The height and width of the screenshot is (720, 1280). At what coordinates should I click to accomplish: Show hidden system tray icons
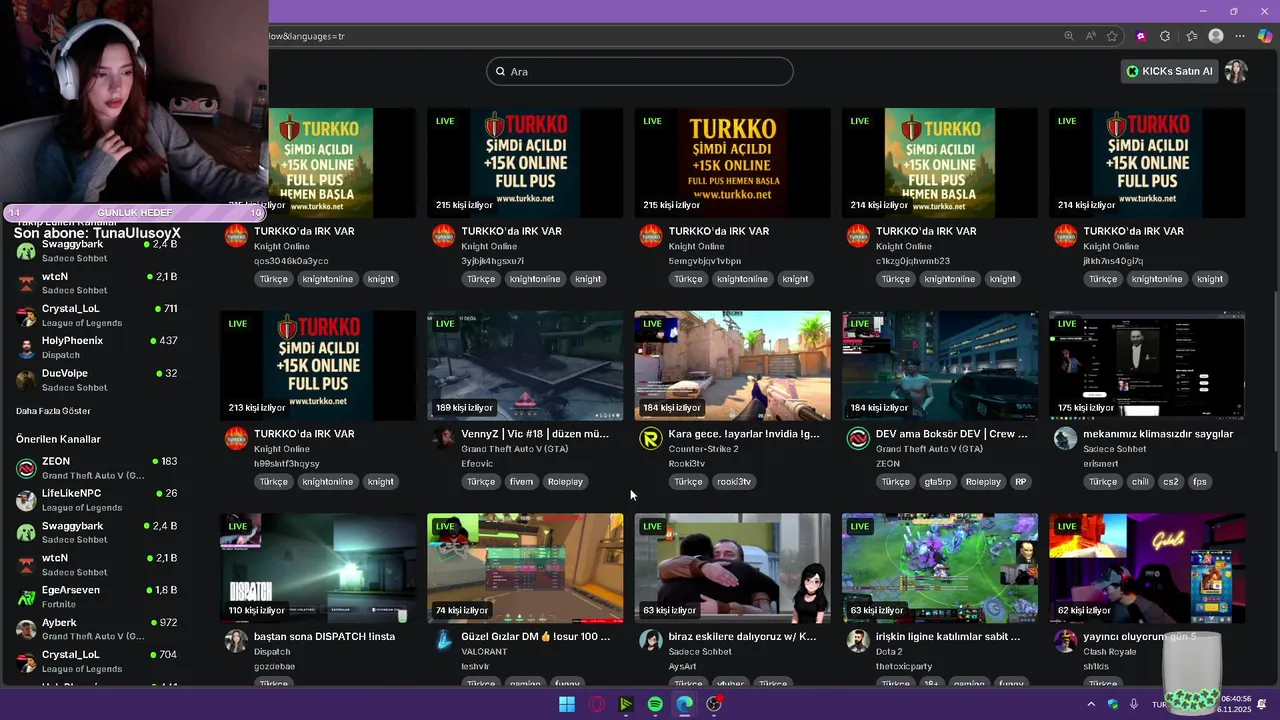click(1091, 704)
